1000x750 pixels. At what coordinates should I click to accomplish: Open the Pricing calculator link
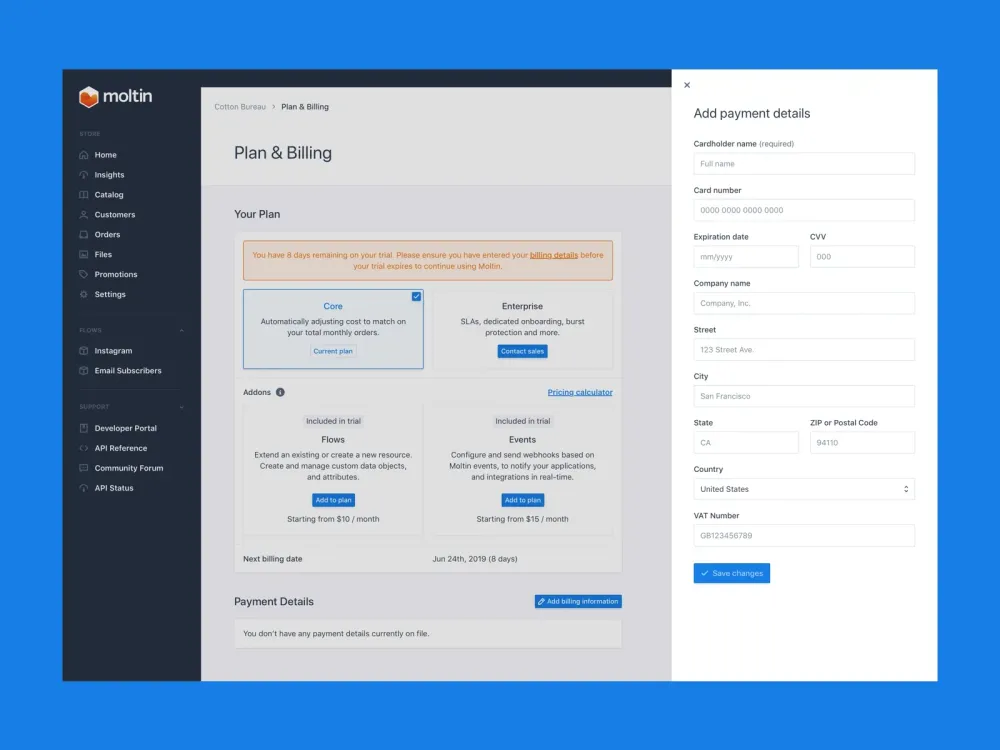coord(580,393)
